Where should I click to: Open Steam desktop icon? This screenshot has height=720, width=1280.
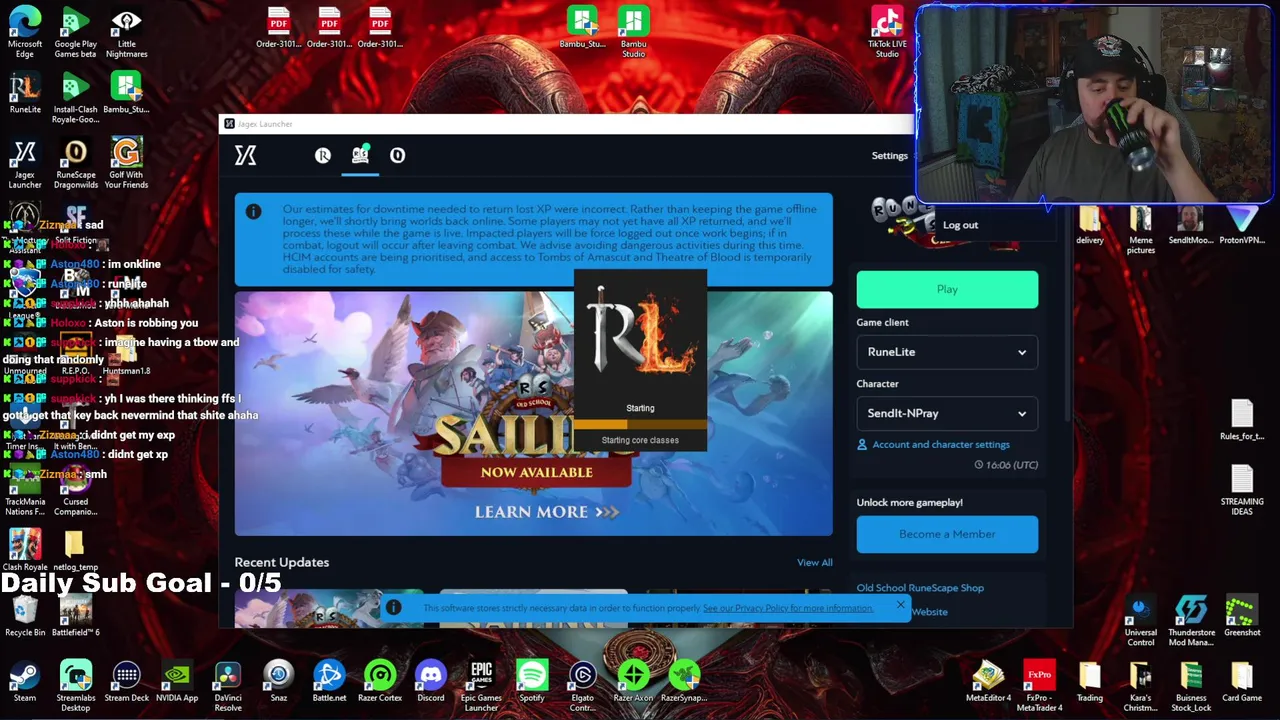25,682
